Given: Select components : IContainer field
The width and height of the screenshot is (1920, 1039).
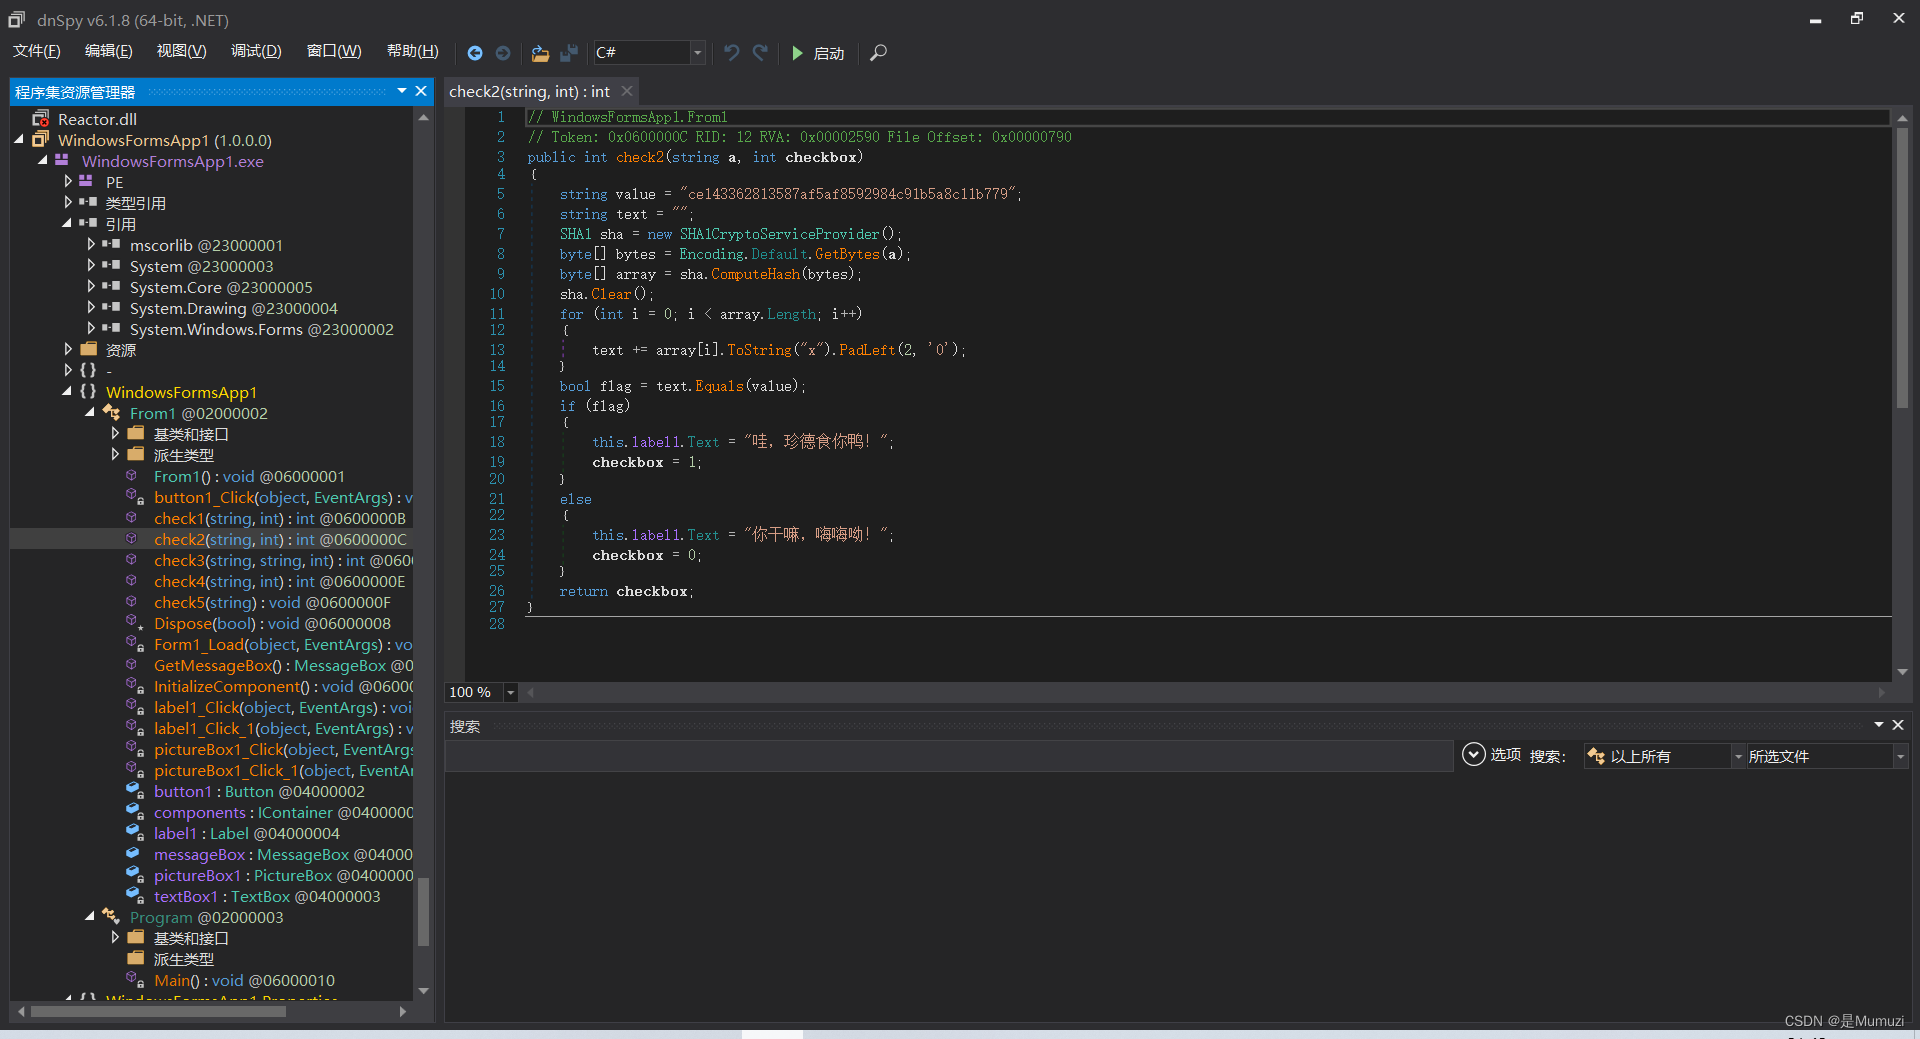Looking at the screenshot, I should pyautogui.click(x=283, y=812).
